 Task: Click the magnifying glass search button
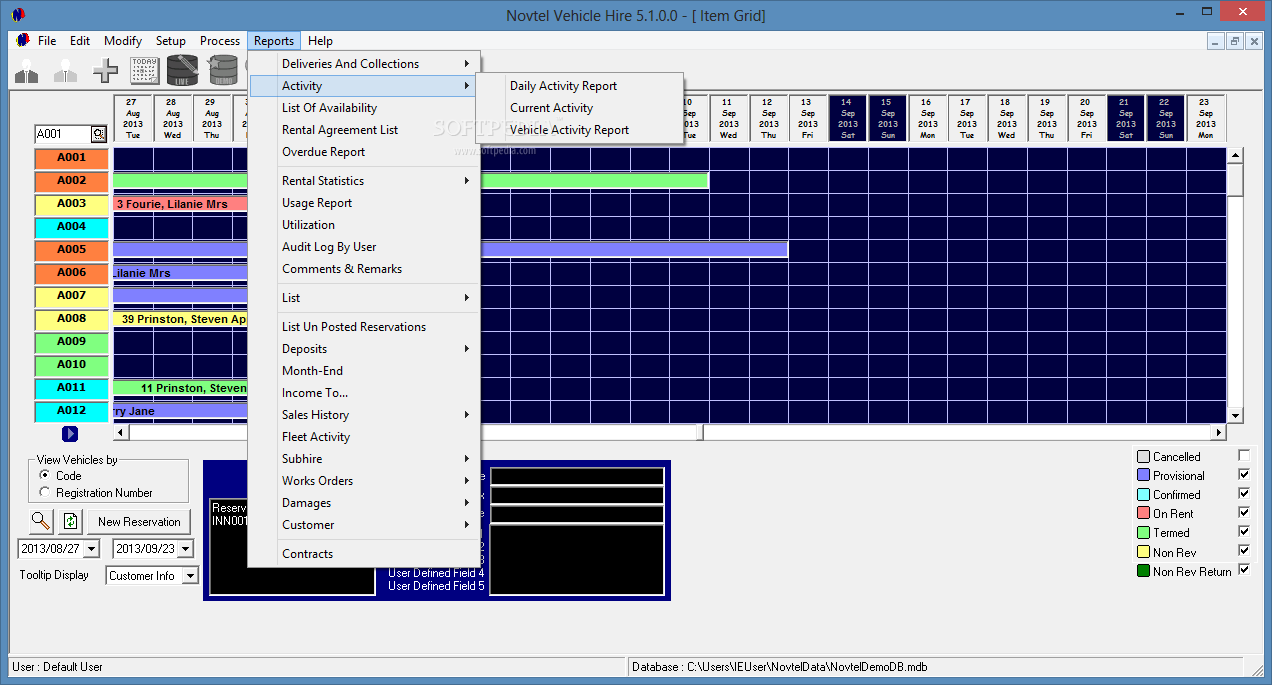41,521
